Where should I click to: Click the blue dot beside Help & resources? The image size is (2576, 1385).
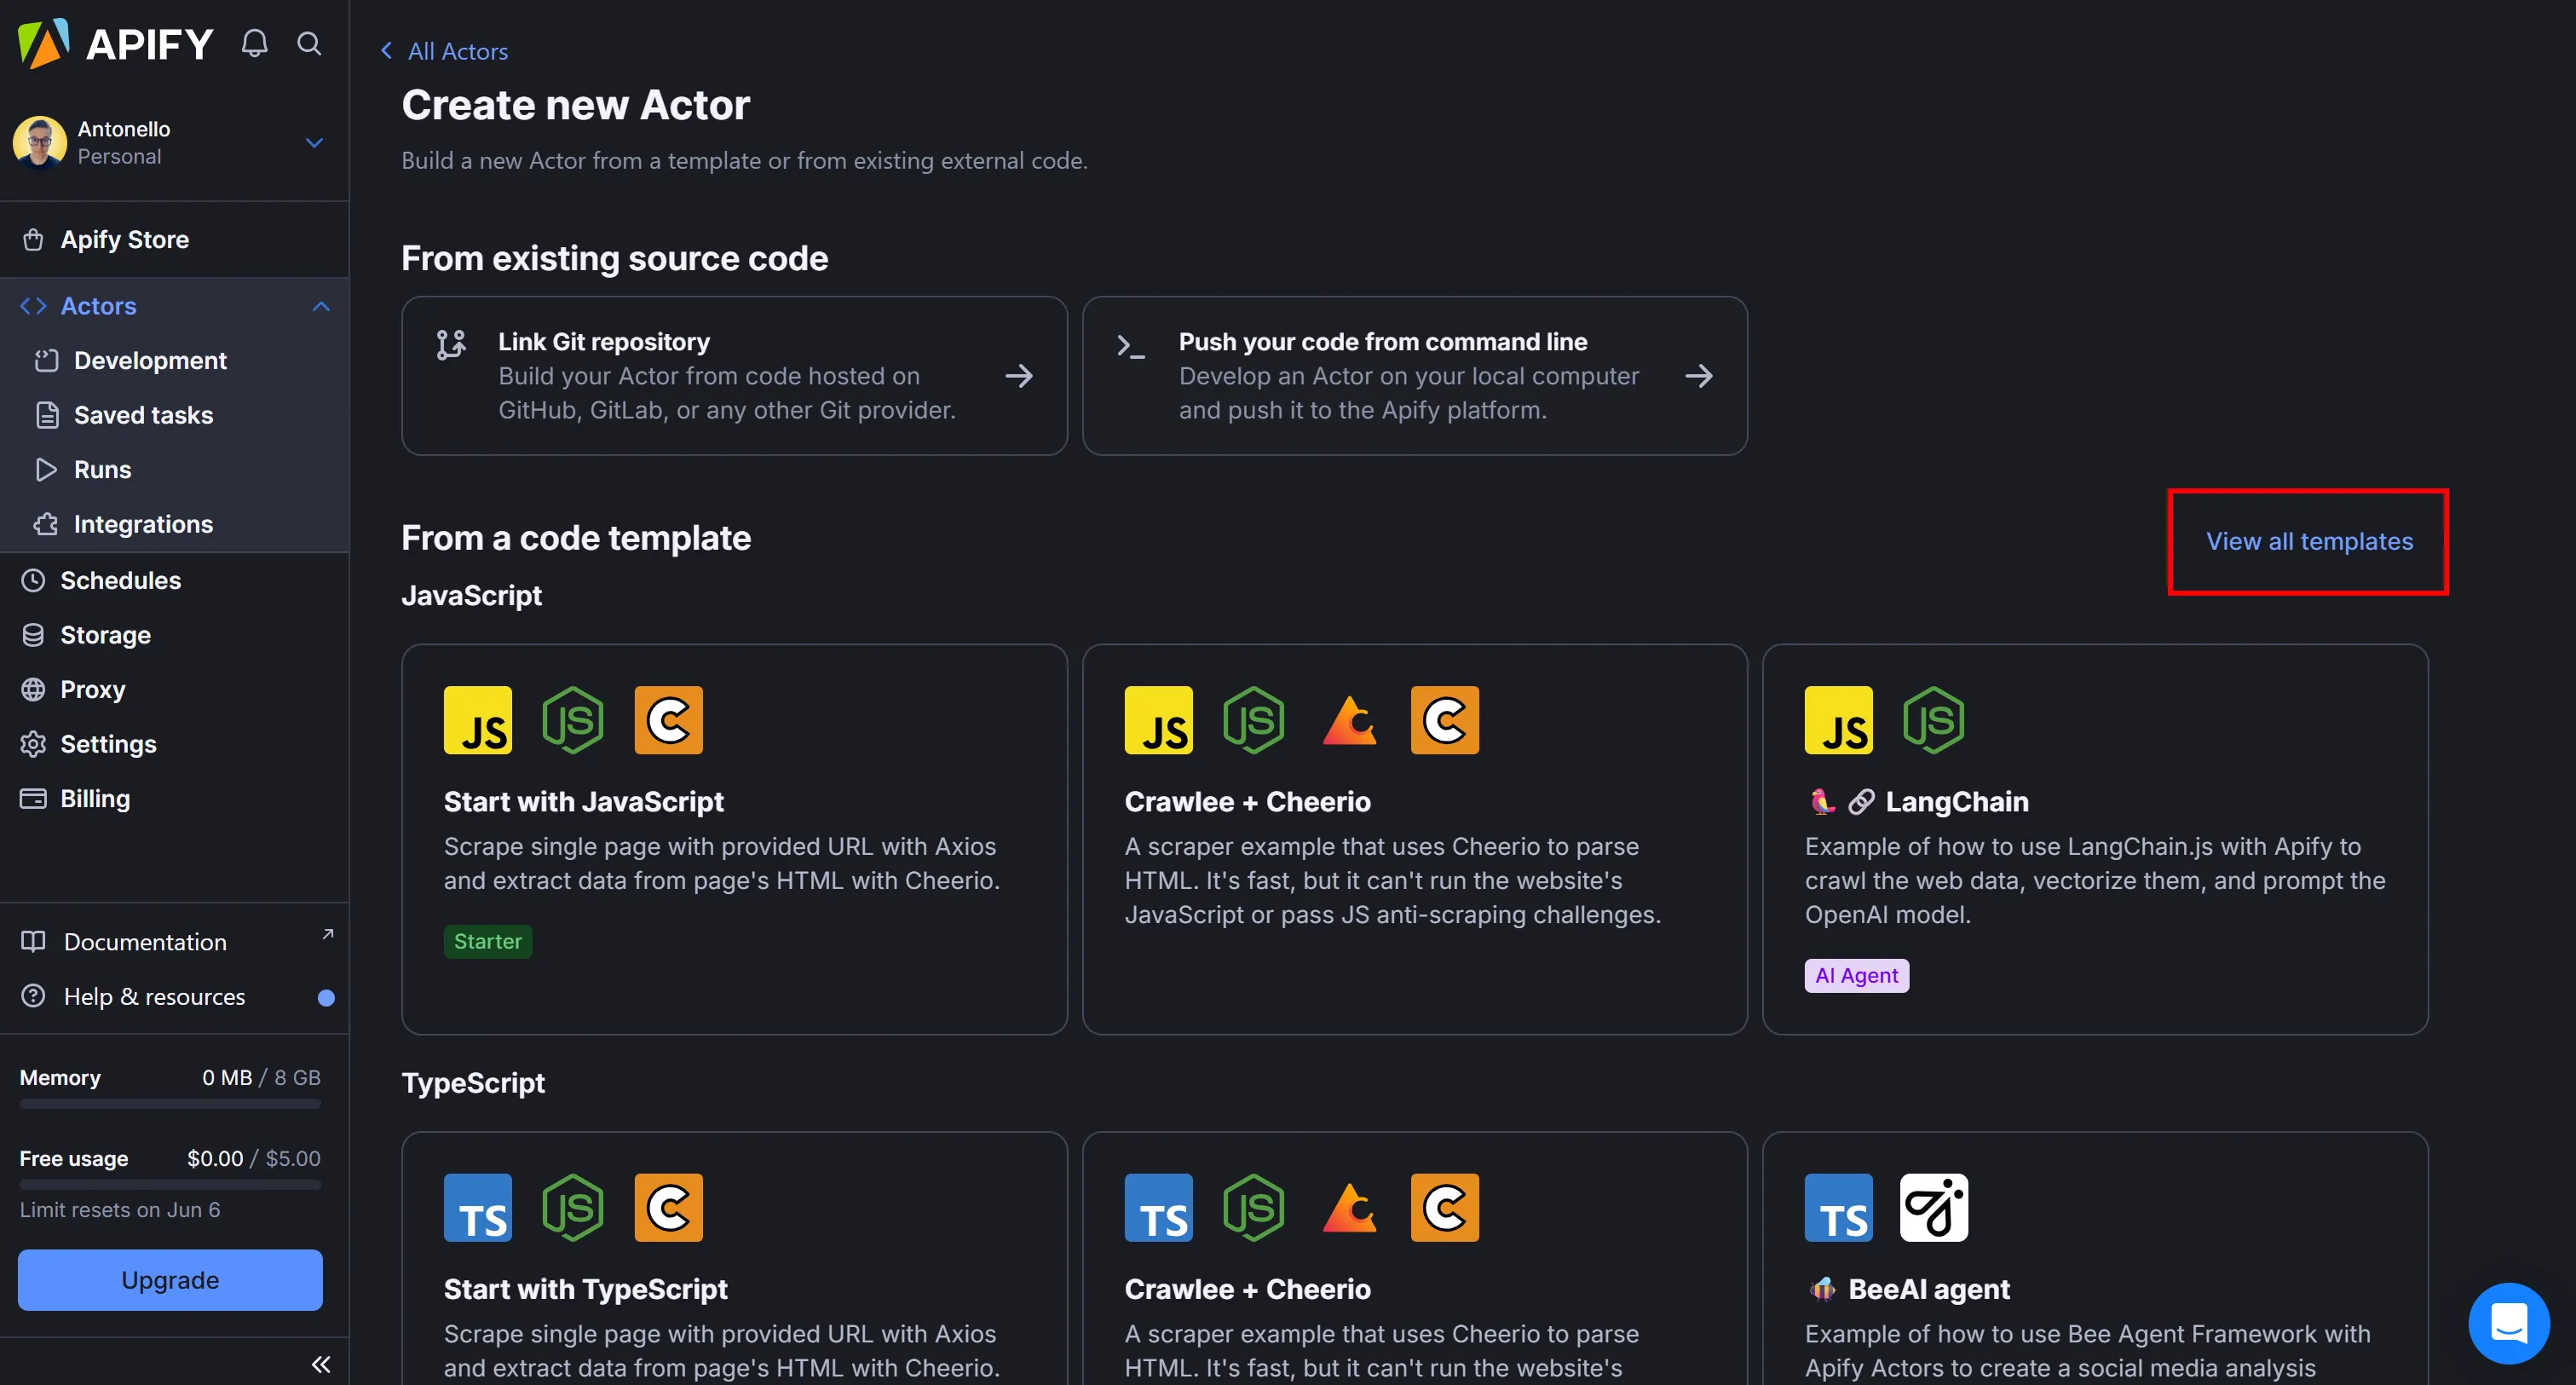326,997
